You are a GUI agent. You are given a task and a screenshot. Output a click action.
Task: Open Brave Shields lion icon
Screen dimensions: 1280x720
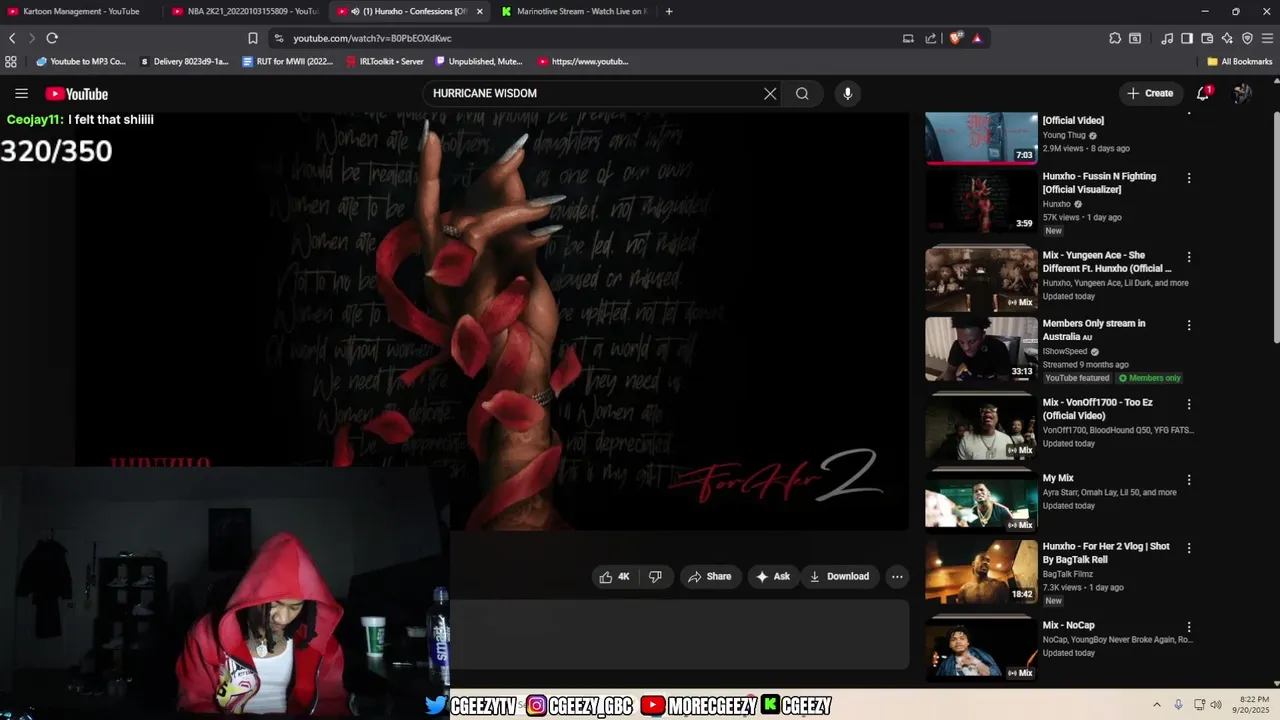point(956,38)
